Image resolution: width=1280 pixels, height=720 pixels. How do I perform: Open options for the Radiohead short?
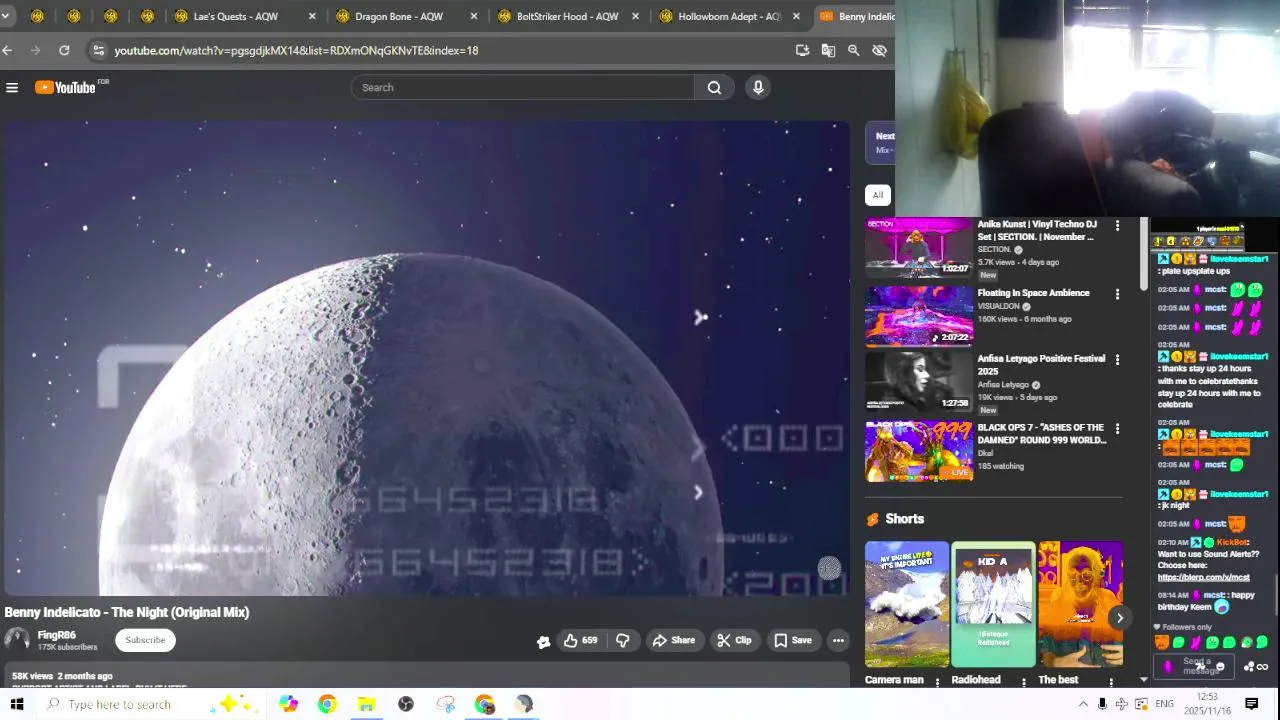tap(1024, 682)
